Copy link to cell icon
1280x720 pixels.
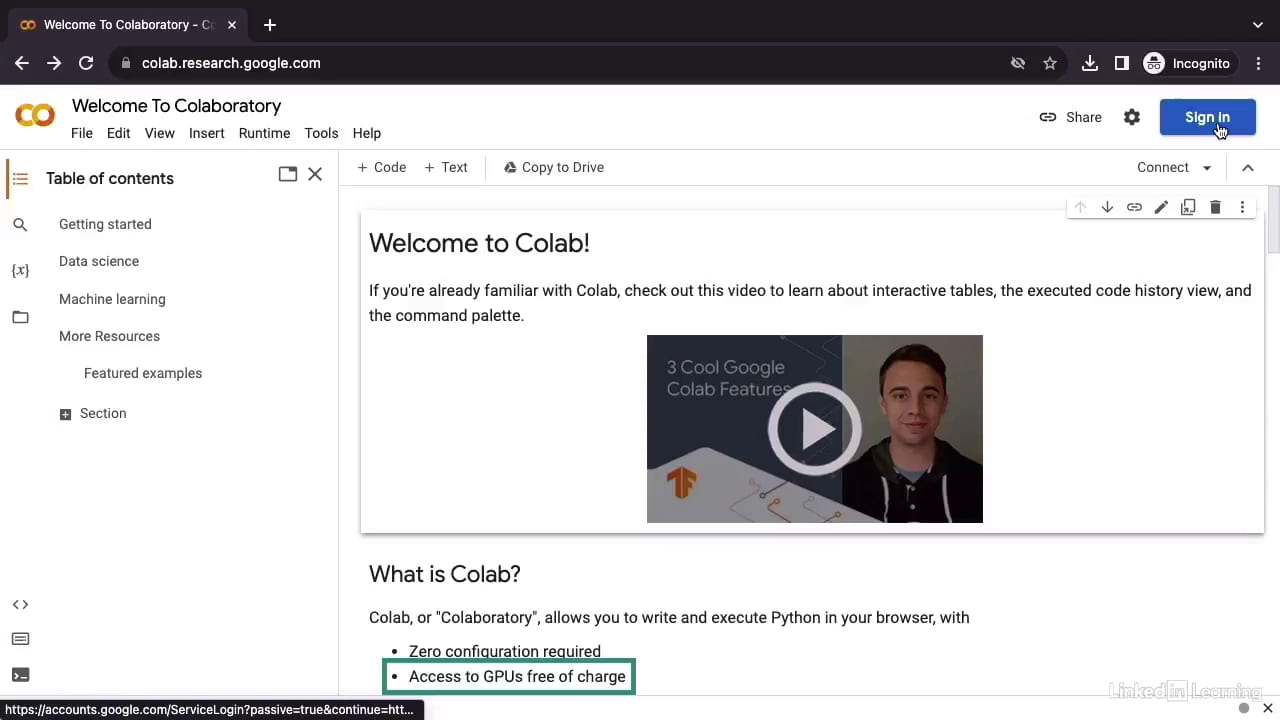pyautogui.click(x=1134, y=207)
